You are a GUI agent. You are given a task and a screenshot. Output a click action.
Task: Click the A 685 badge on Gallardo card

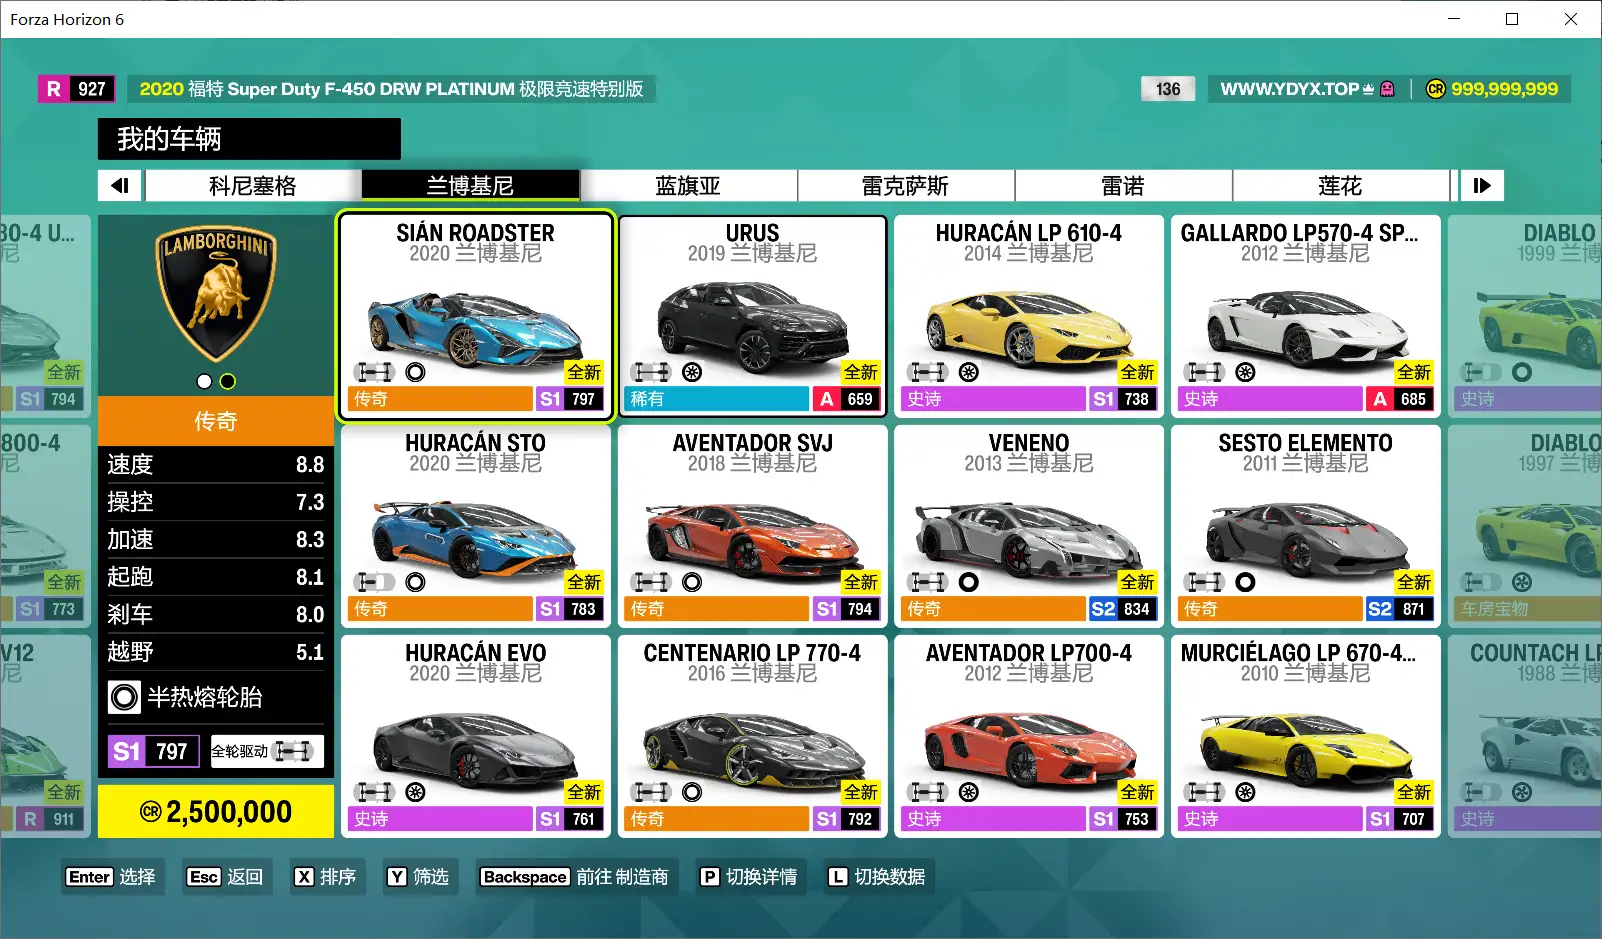point(1398,399)
